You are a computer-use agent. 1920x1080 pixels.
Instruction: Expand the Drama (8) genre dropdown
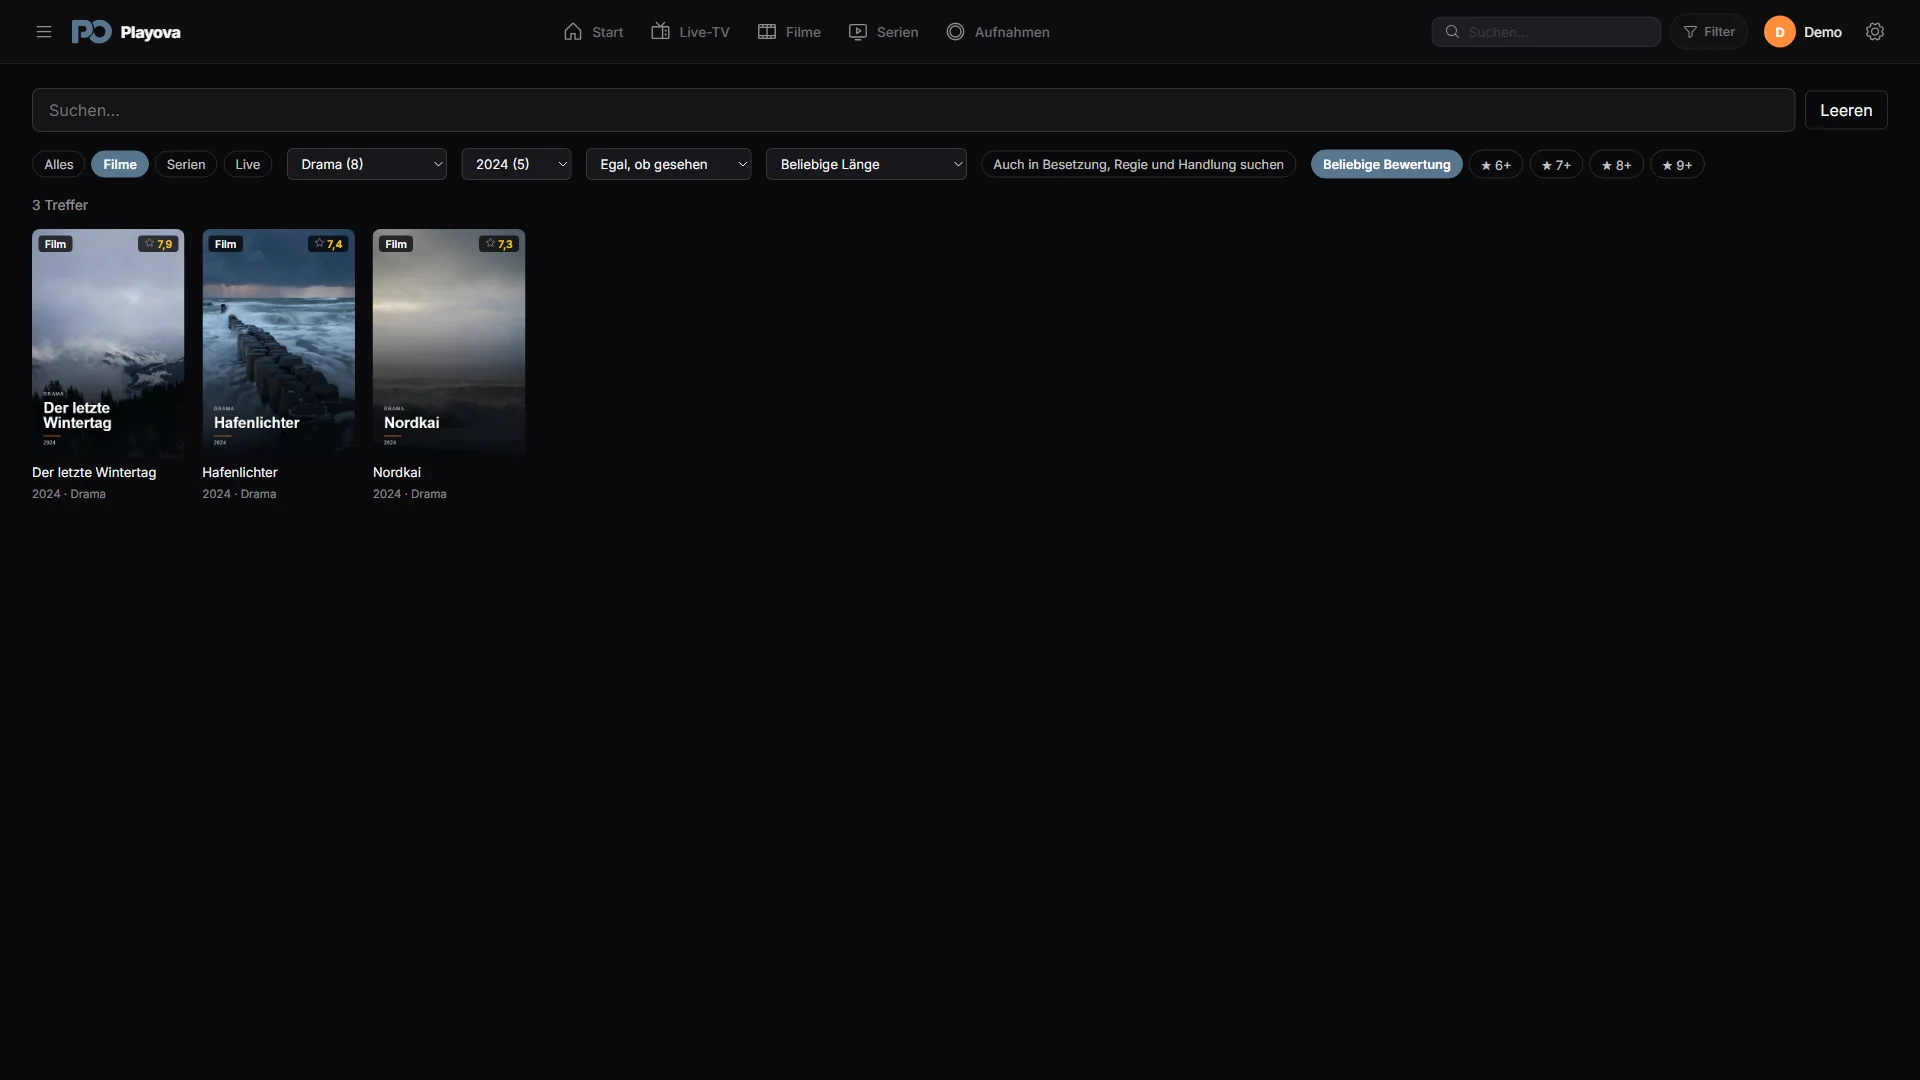tap(367, 164)
